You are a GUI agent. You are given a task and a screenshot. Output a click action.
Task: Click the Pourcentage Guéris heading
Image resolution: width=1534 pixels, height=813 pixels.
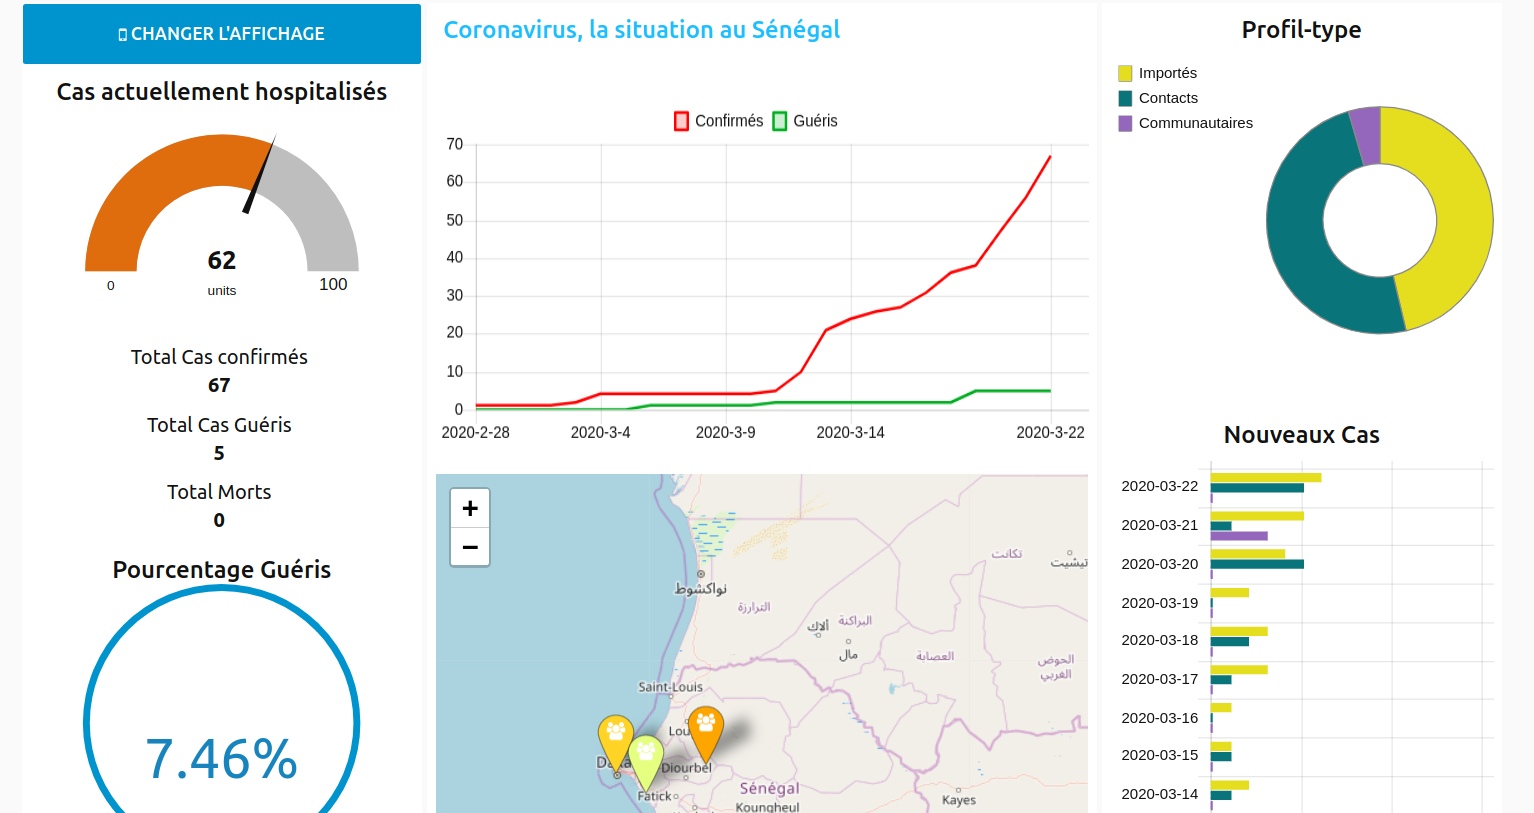(x=222, y=570)
